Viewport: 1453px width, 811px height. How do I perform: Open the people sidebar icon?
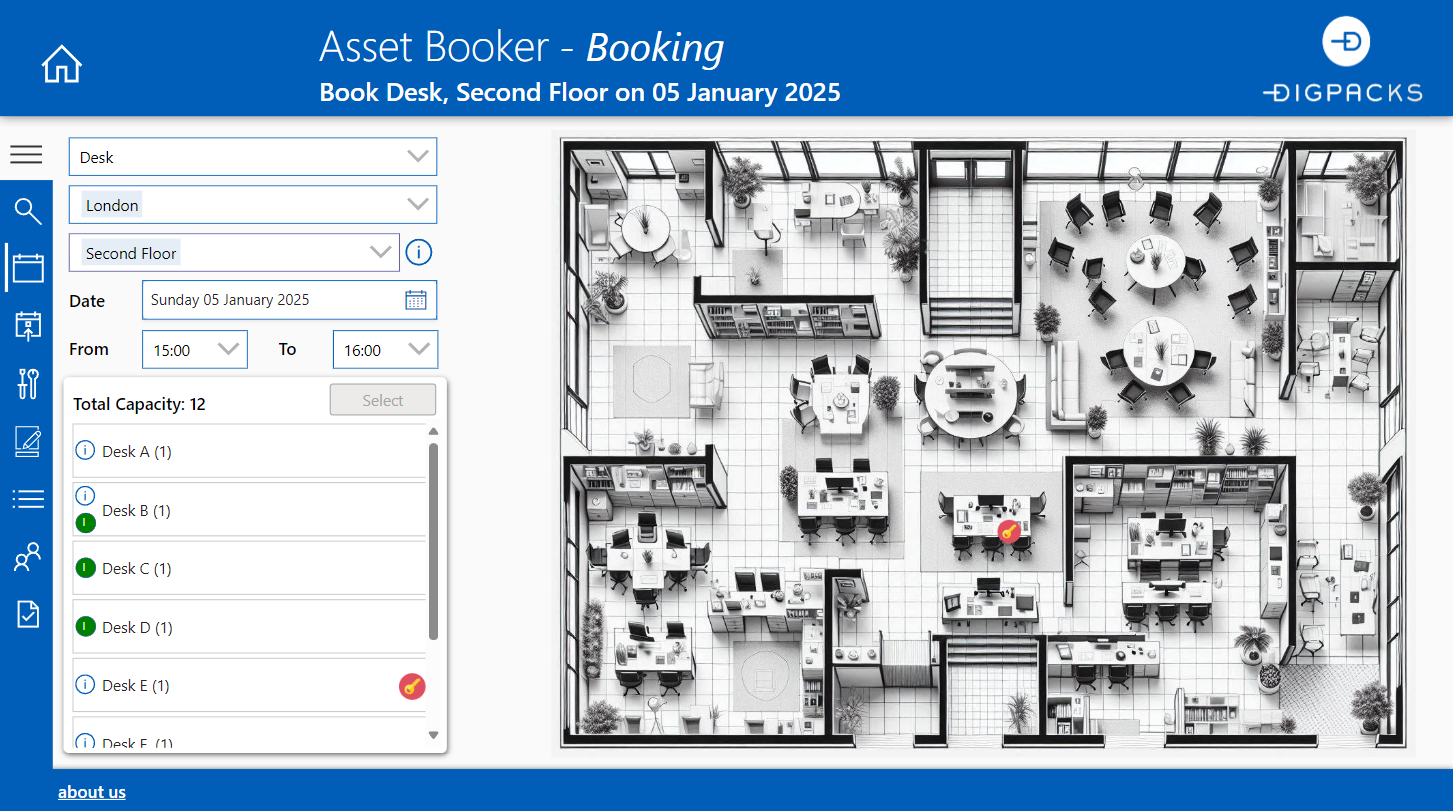tap(27, 557)
